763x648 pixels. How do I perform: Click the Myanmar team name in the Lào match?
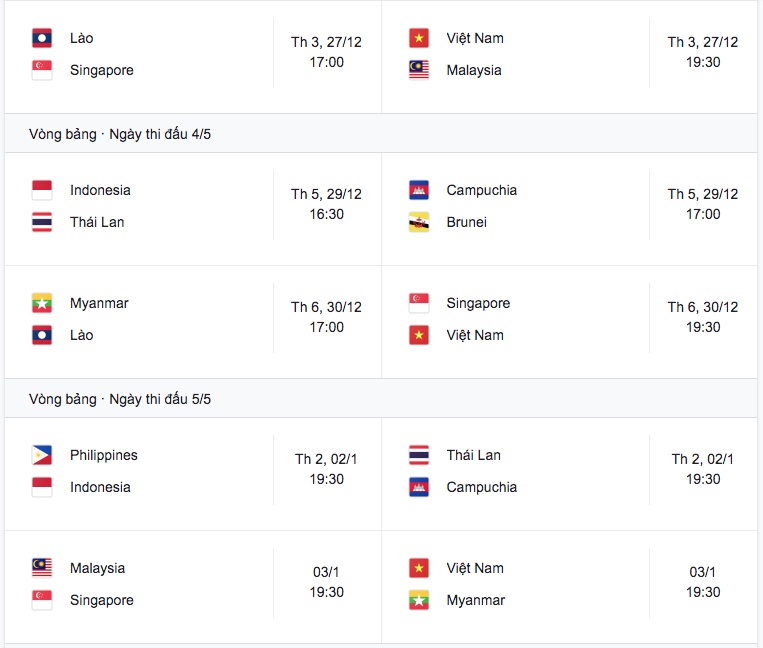point(99,303)
